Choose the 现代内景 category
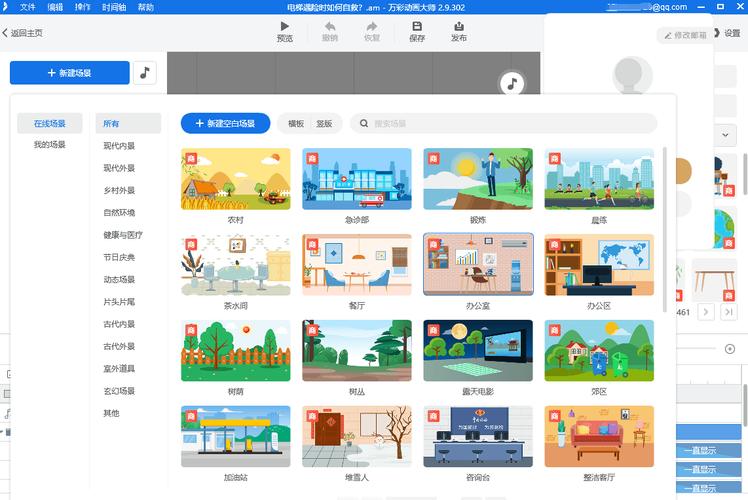Viewport: 748px width, 500px height. click(x=119, y=146)
